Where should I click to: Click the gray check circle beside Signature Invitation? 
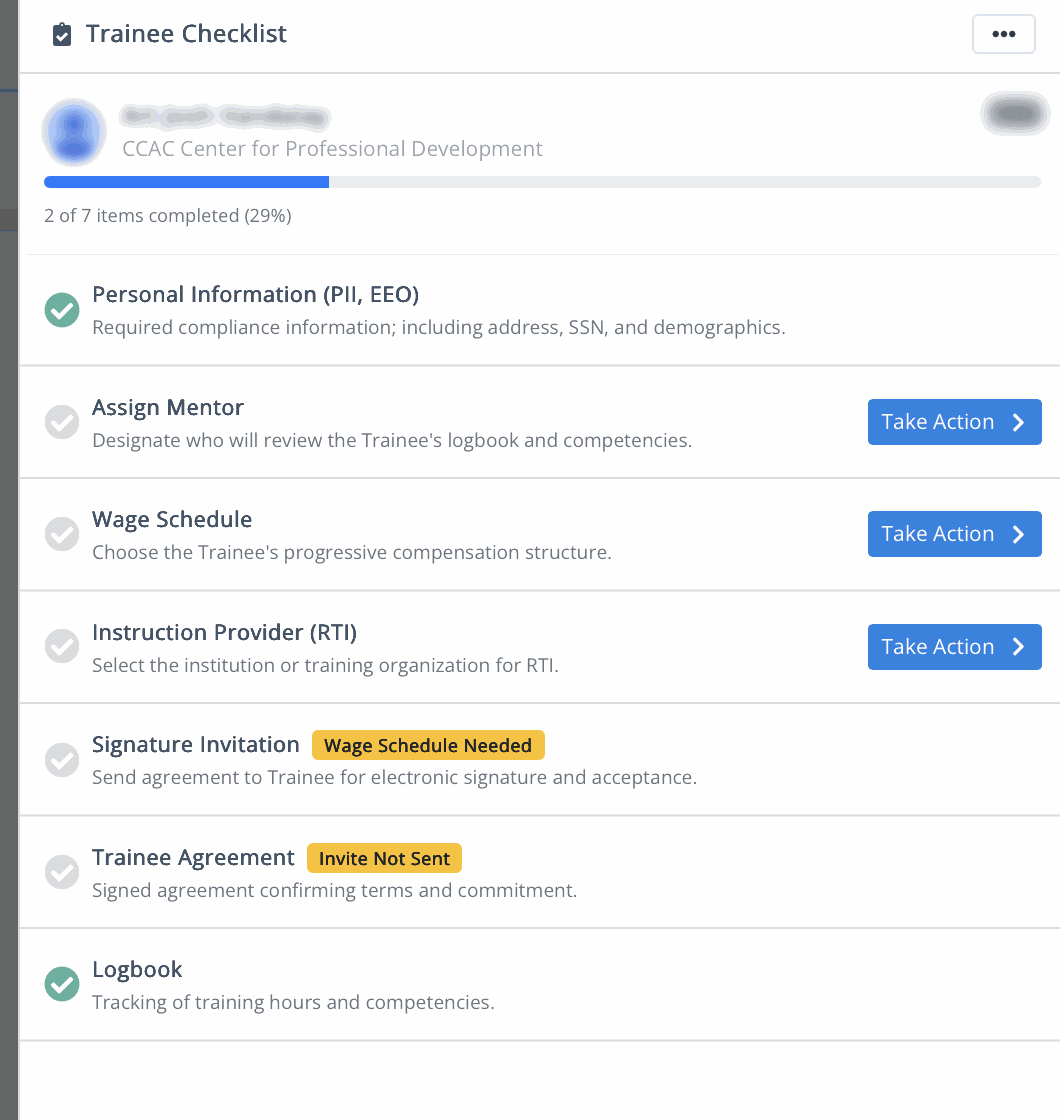(x=61, y=760)
